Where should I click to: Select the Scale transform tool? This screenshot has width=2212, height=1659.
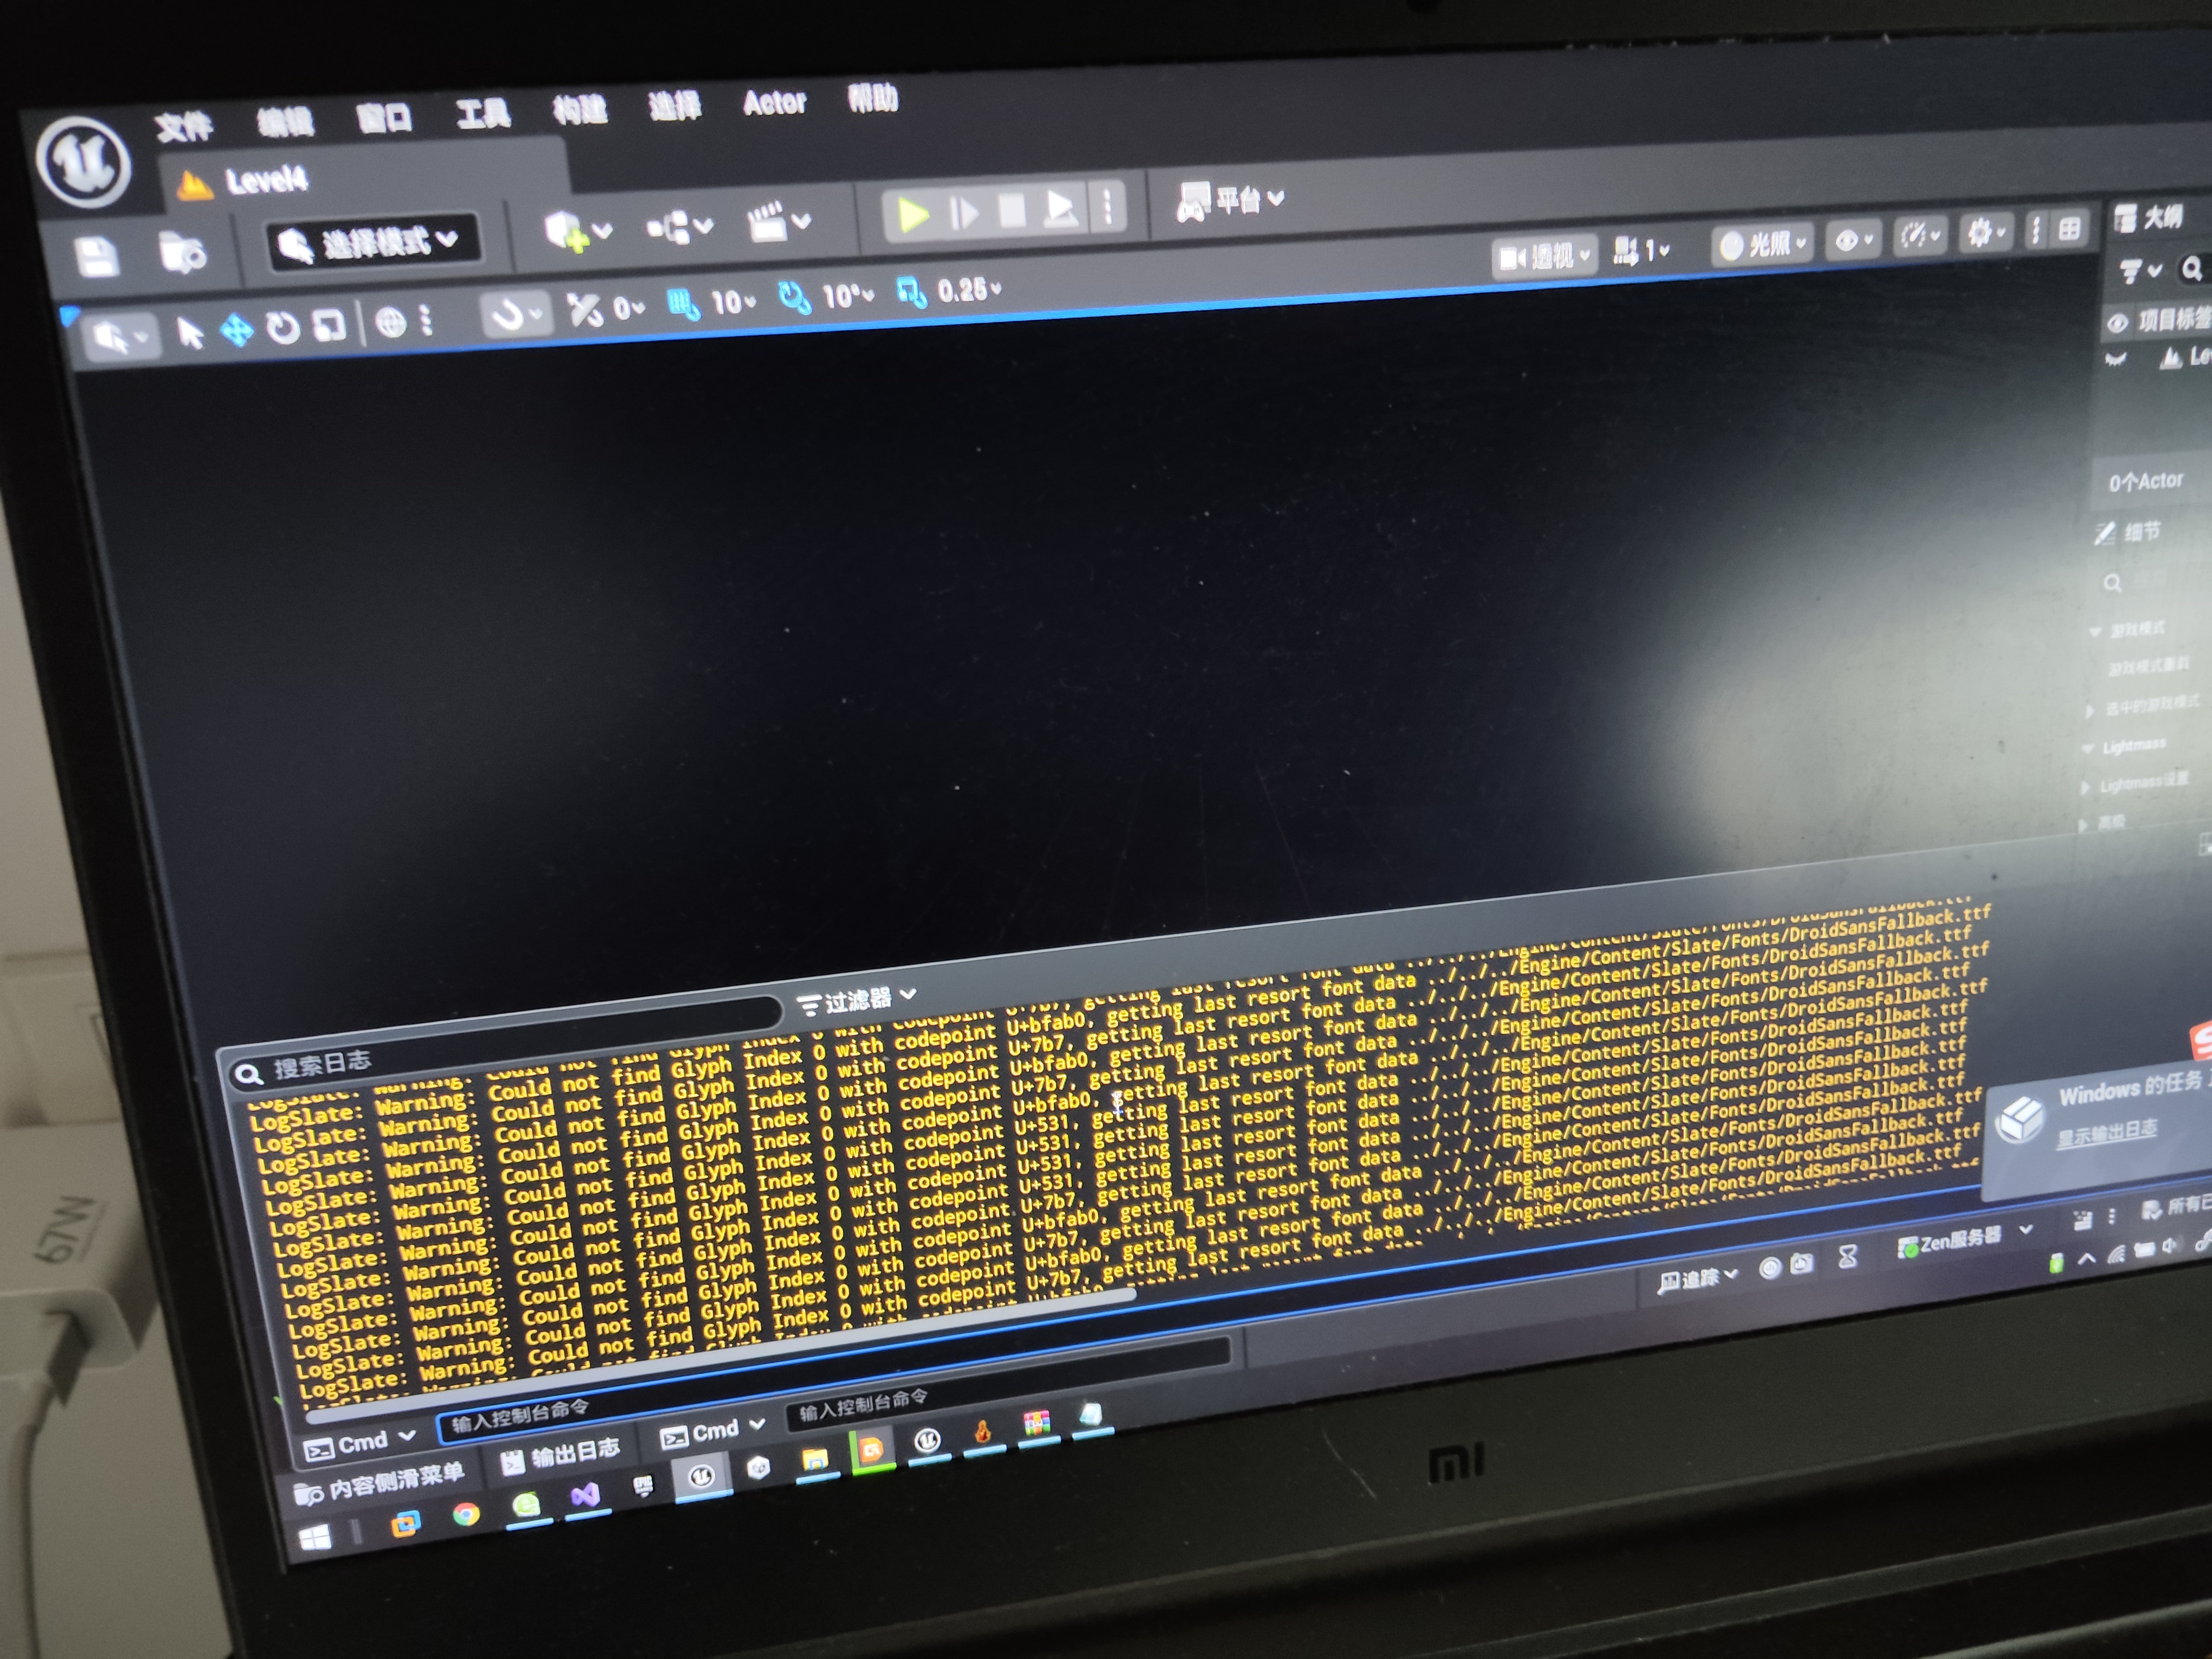[x=329, y=325]
